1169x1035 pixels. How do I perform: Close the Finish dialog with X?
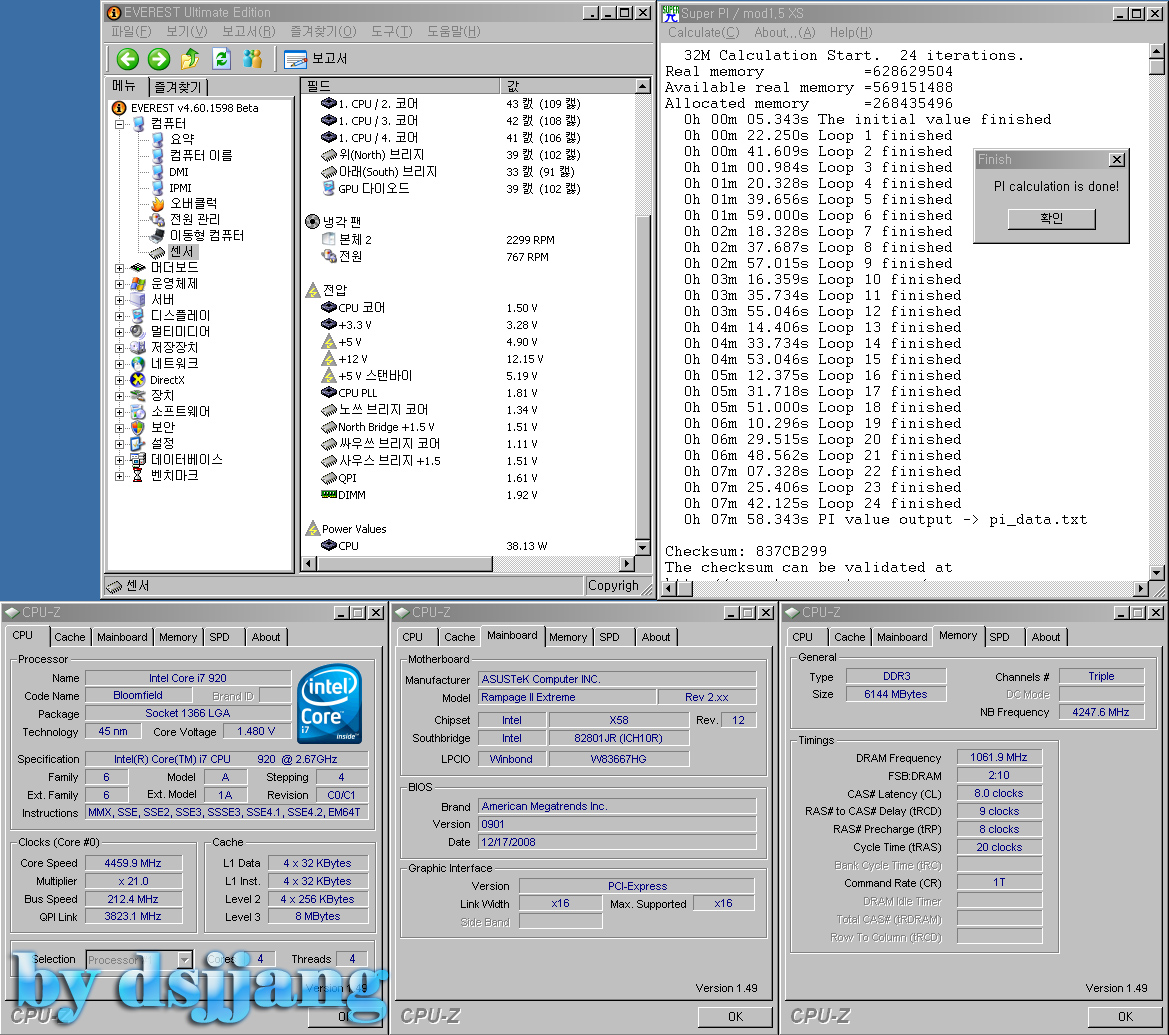coord(1116,160)
